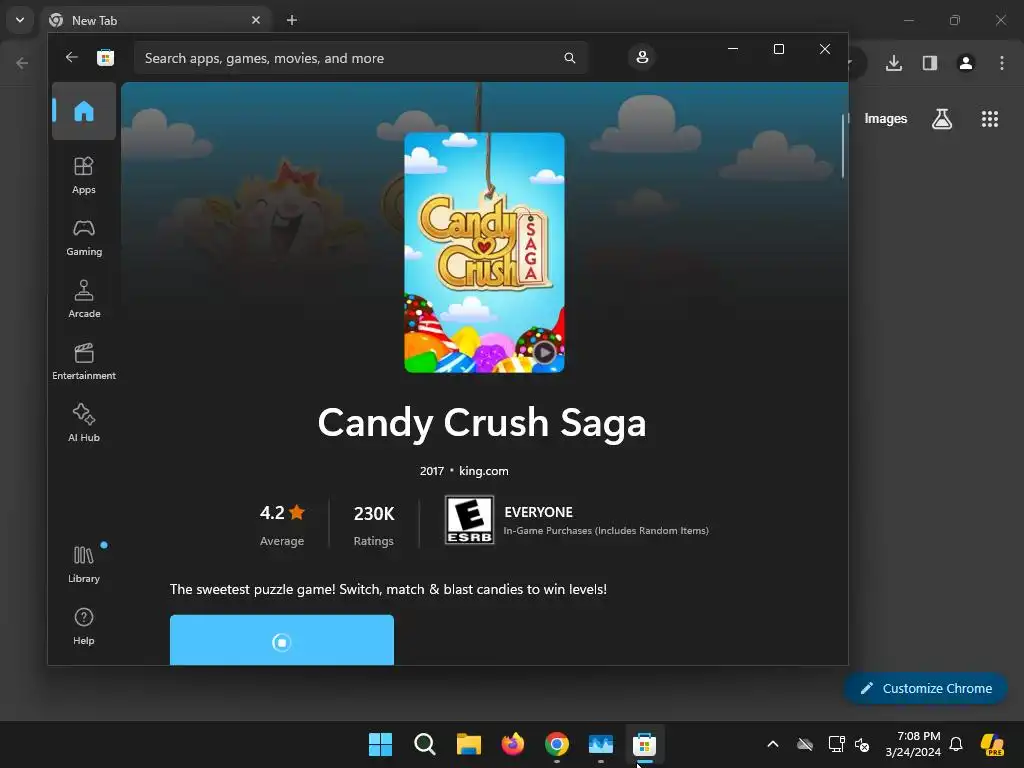The height and width of the screenshot is (768, 1024).
Task: Open the Apps section in sidebar
Action: (84, 175)
